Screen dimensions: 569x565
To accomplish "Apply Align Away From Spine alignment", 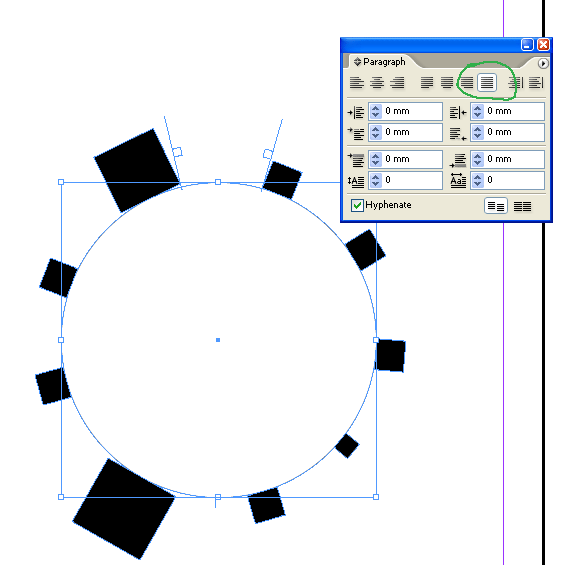I will [536, 83].
